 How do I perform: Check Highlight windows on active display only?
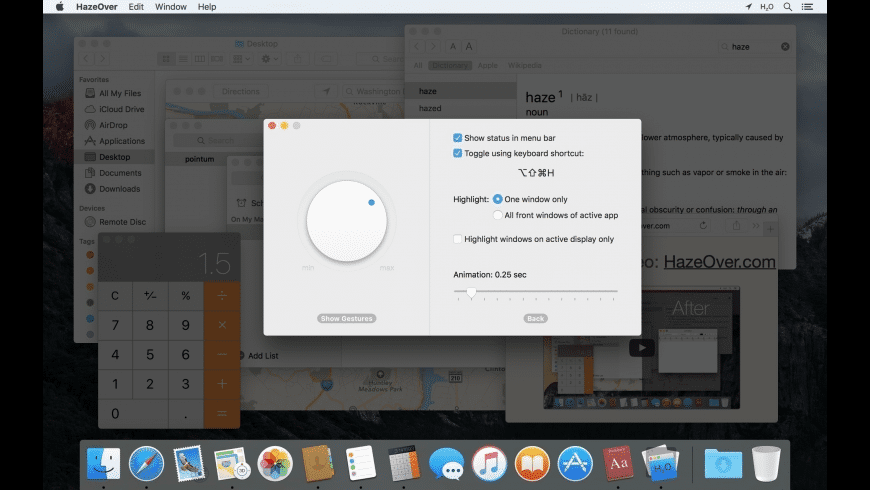[x=457, y=239]
